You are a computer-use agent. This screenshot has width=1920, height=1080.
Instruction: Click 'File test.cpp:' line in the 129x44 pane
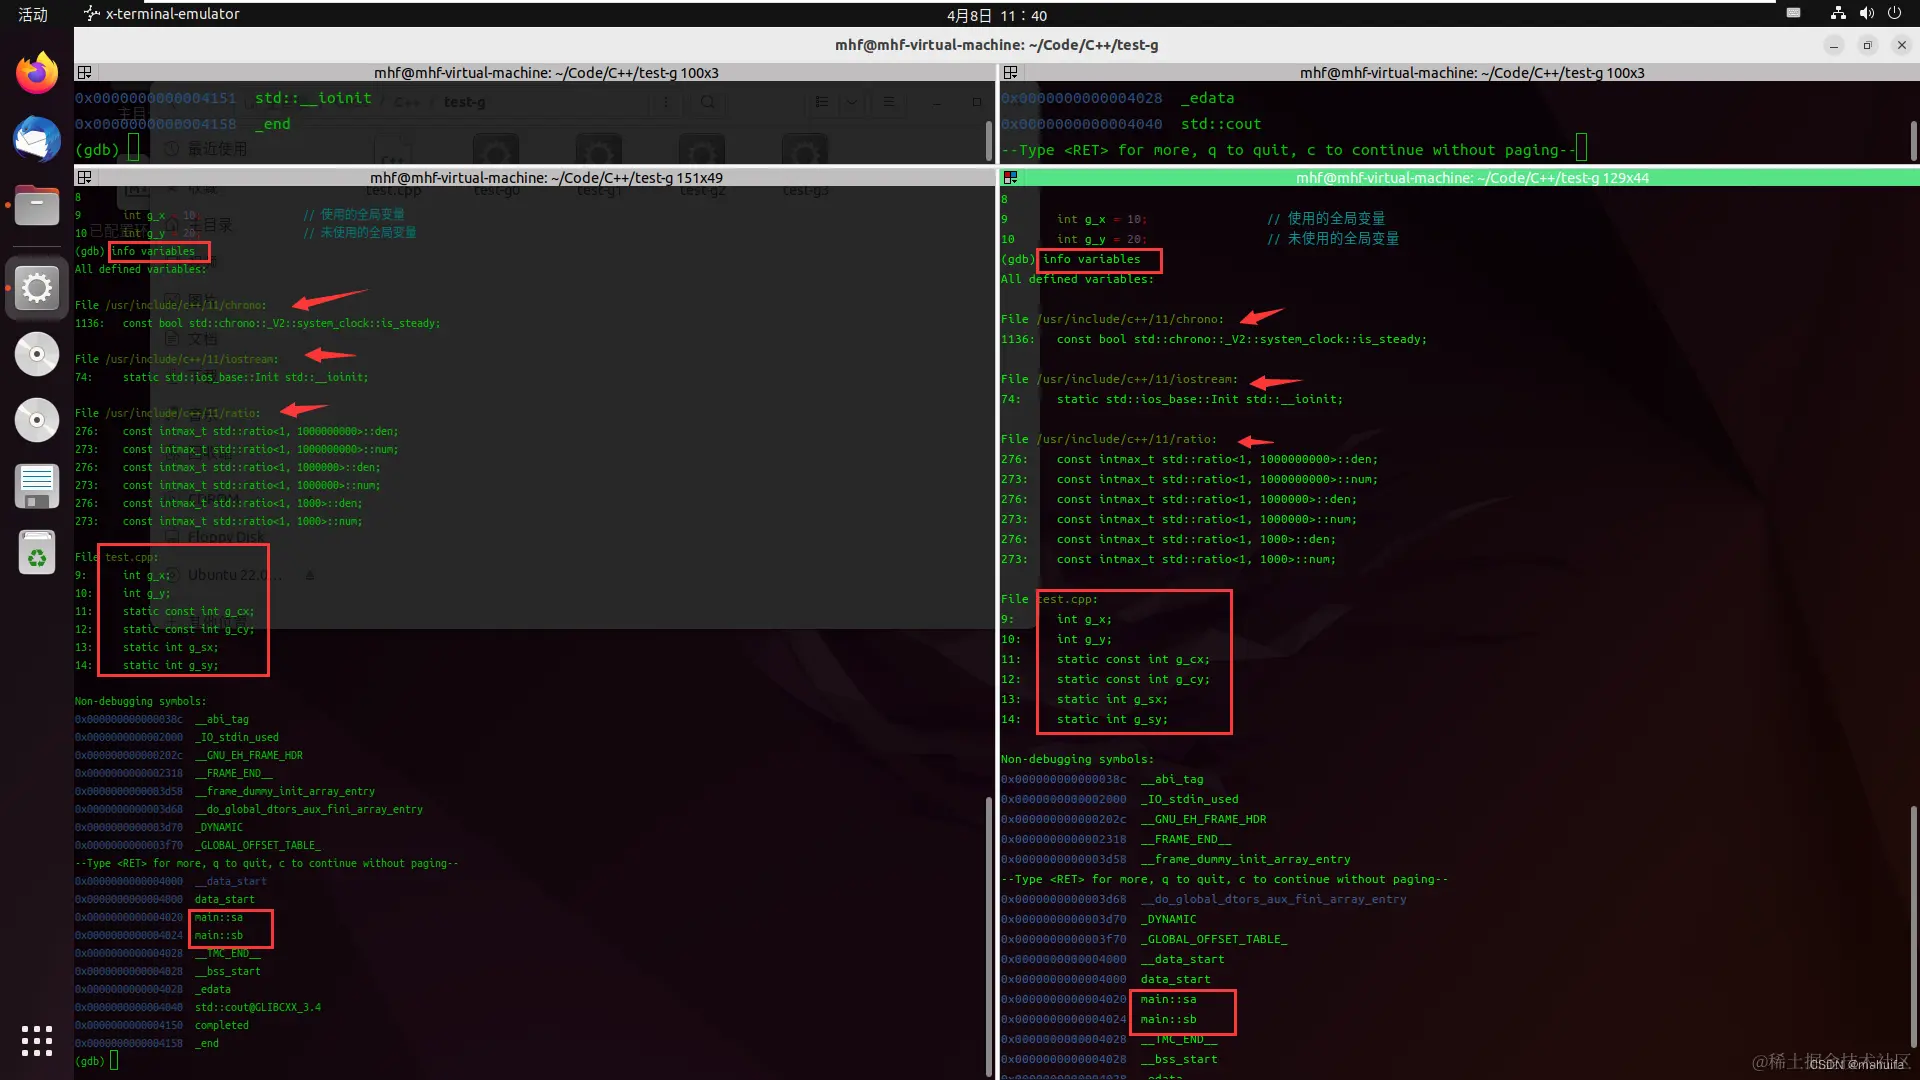[1049, 599]
